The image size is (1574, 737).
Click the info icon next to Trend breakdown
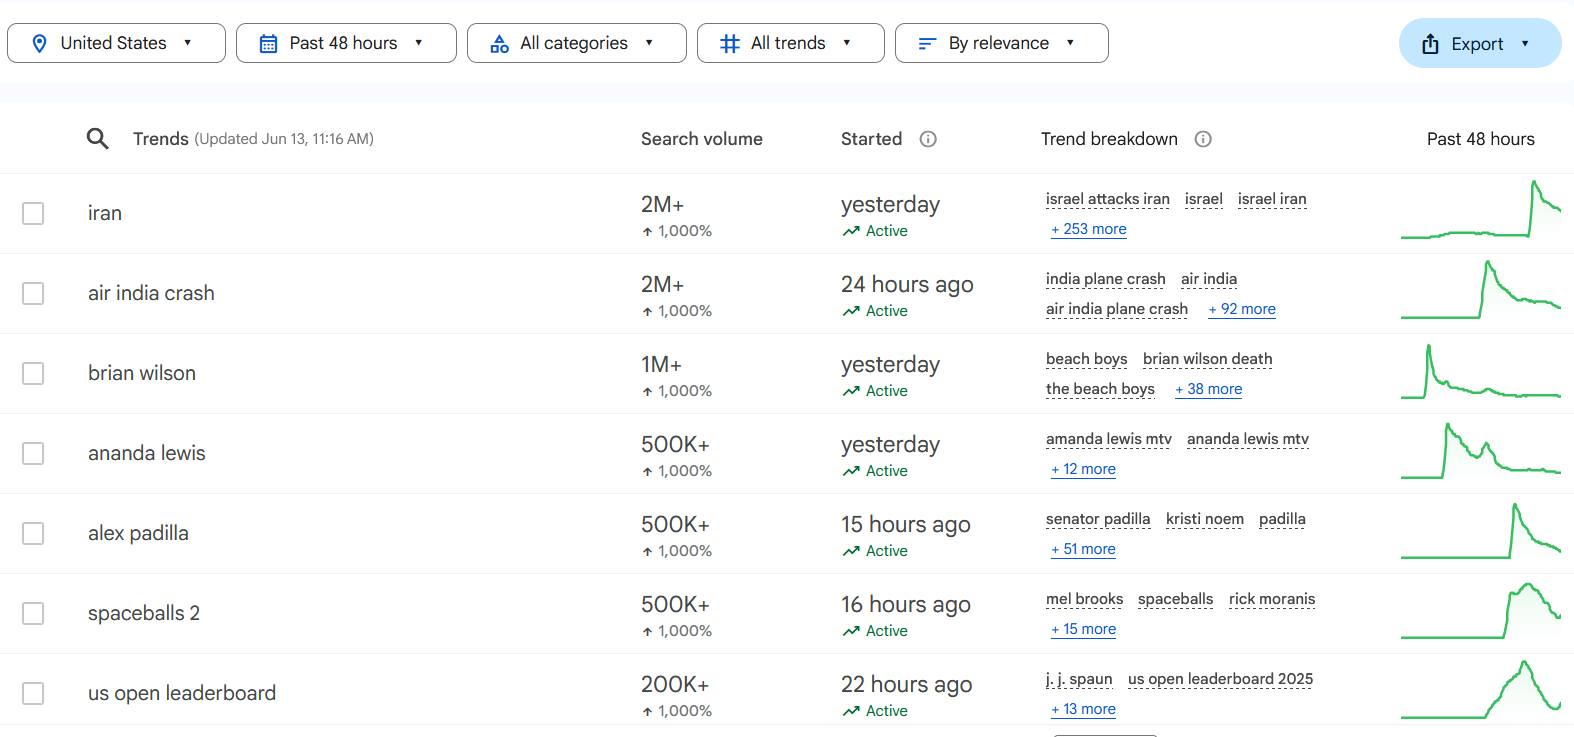[1203, 139]
